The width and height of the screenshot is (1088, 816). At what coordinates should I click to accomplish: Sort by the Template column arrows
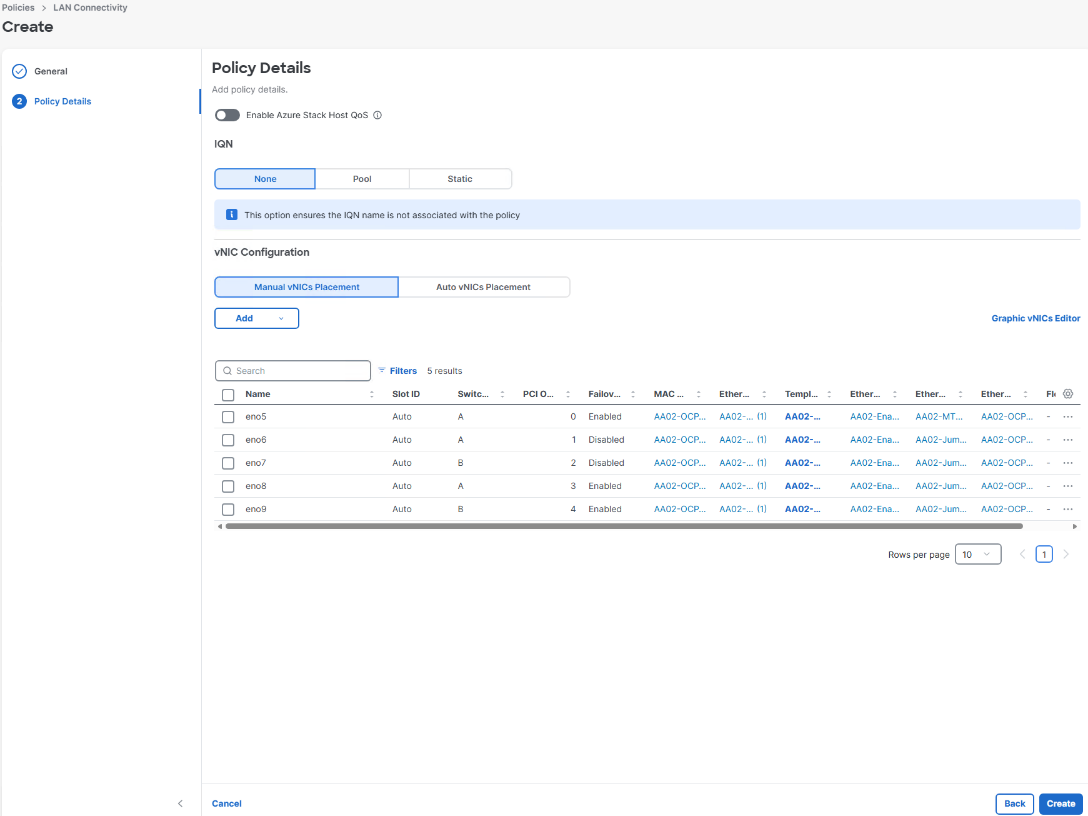coord(829,394)
